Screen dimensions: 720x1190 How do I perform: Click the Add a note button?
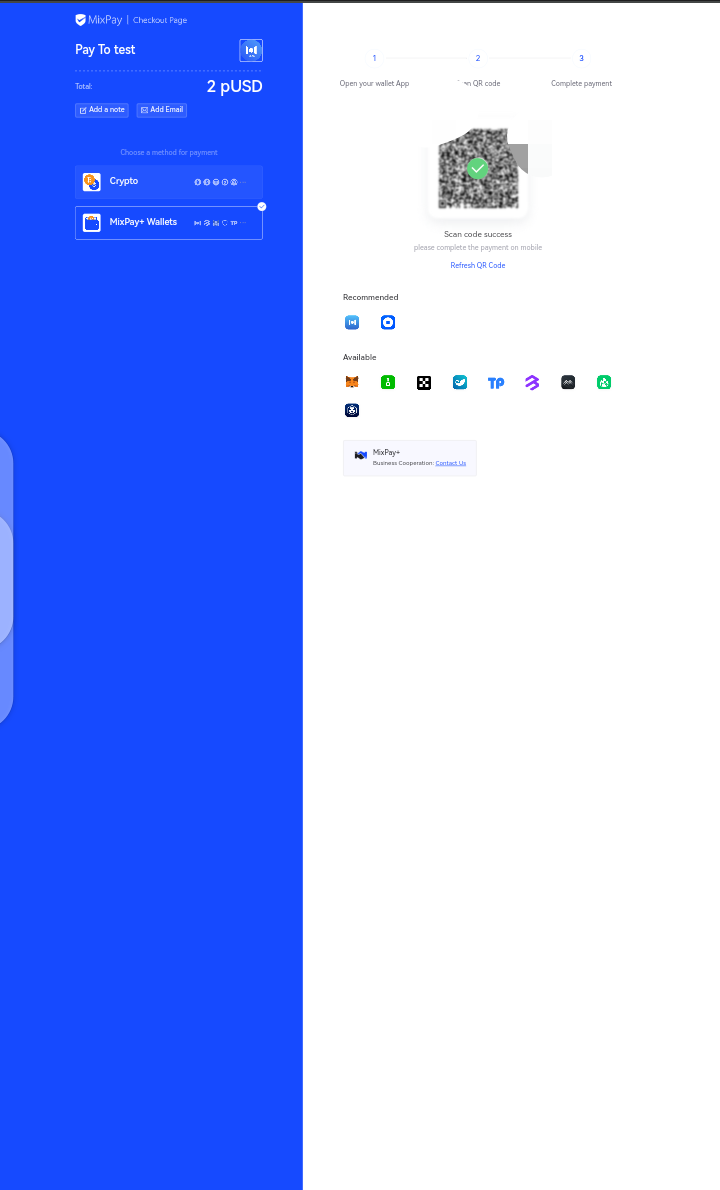[x=102, y=110]
